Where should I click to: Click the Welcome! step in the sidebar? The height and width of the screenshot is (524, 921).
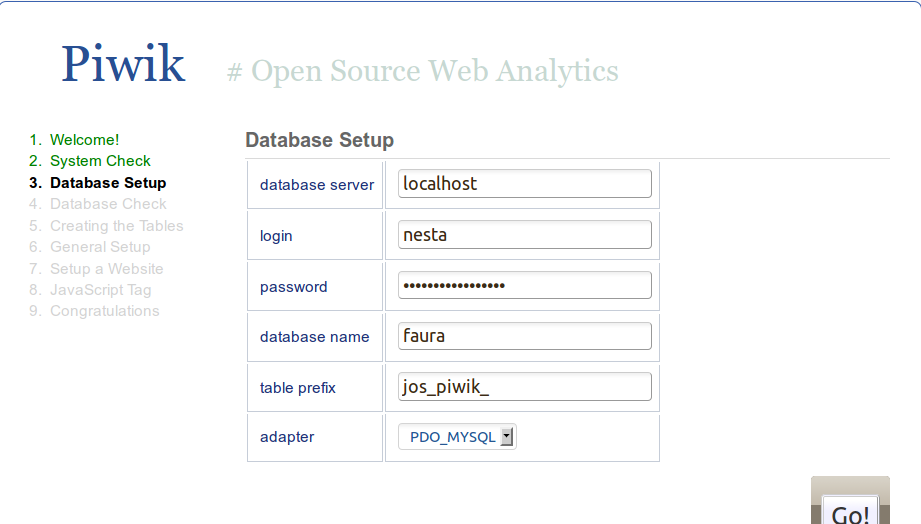point(85,140)
